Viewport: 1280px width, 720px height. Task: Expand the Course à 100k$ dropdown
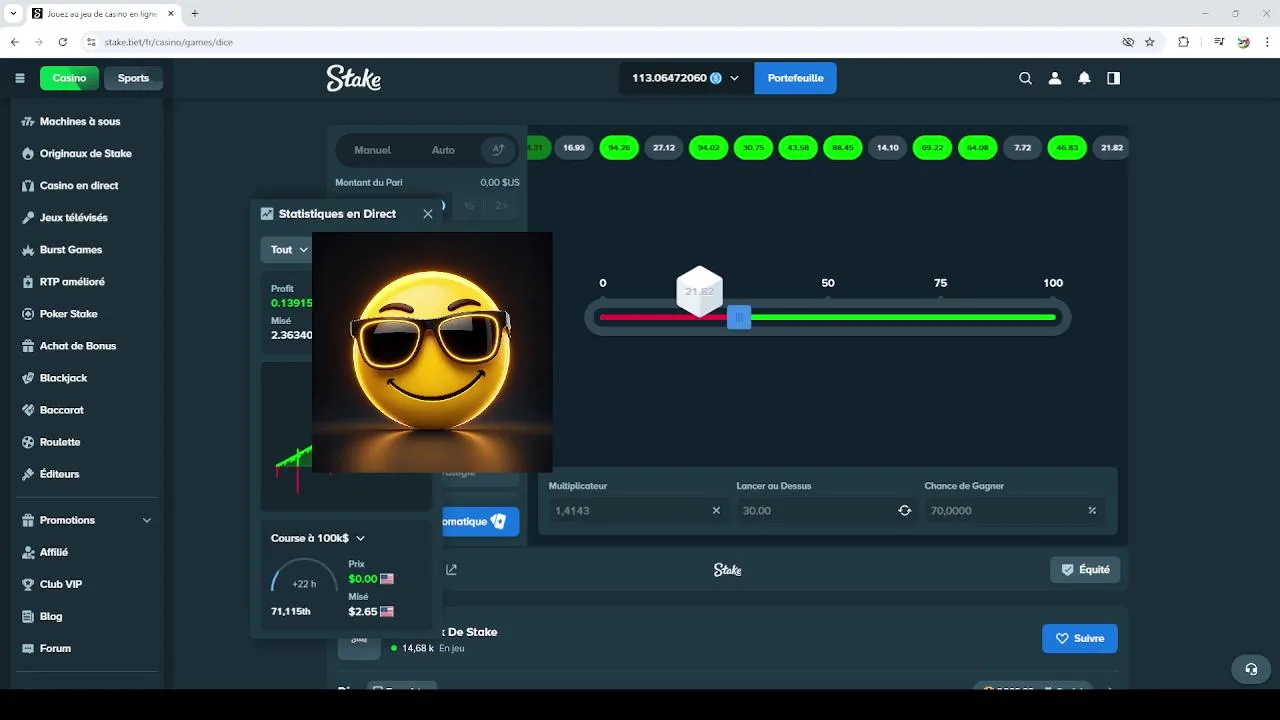[x=318, y=538]
